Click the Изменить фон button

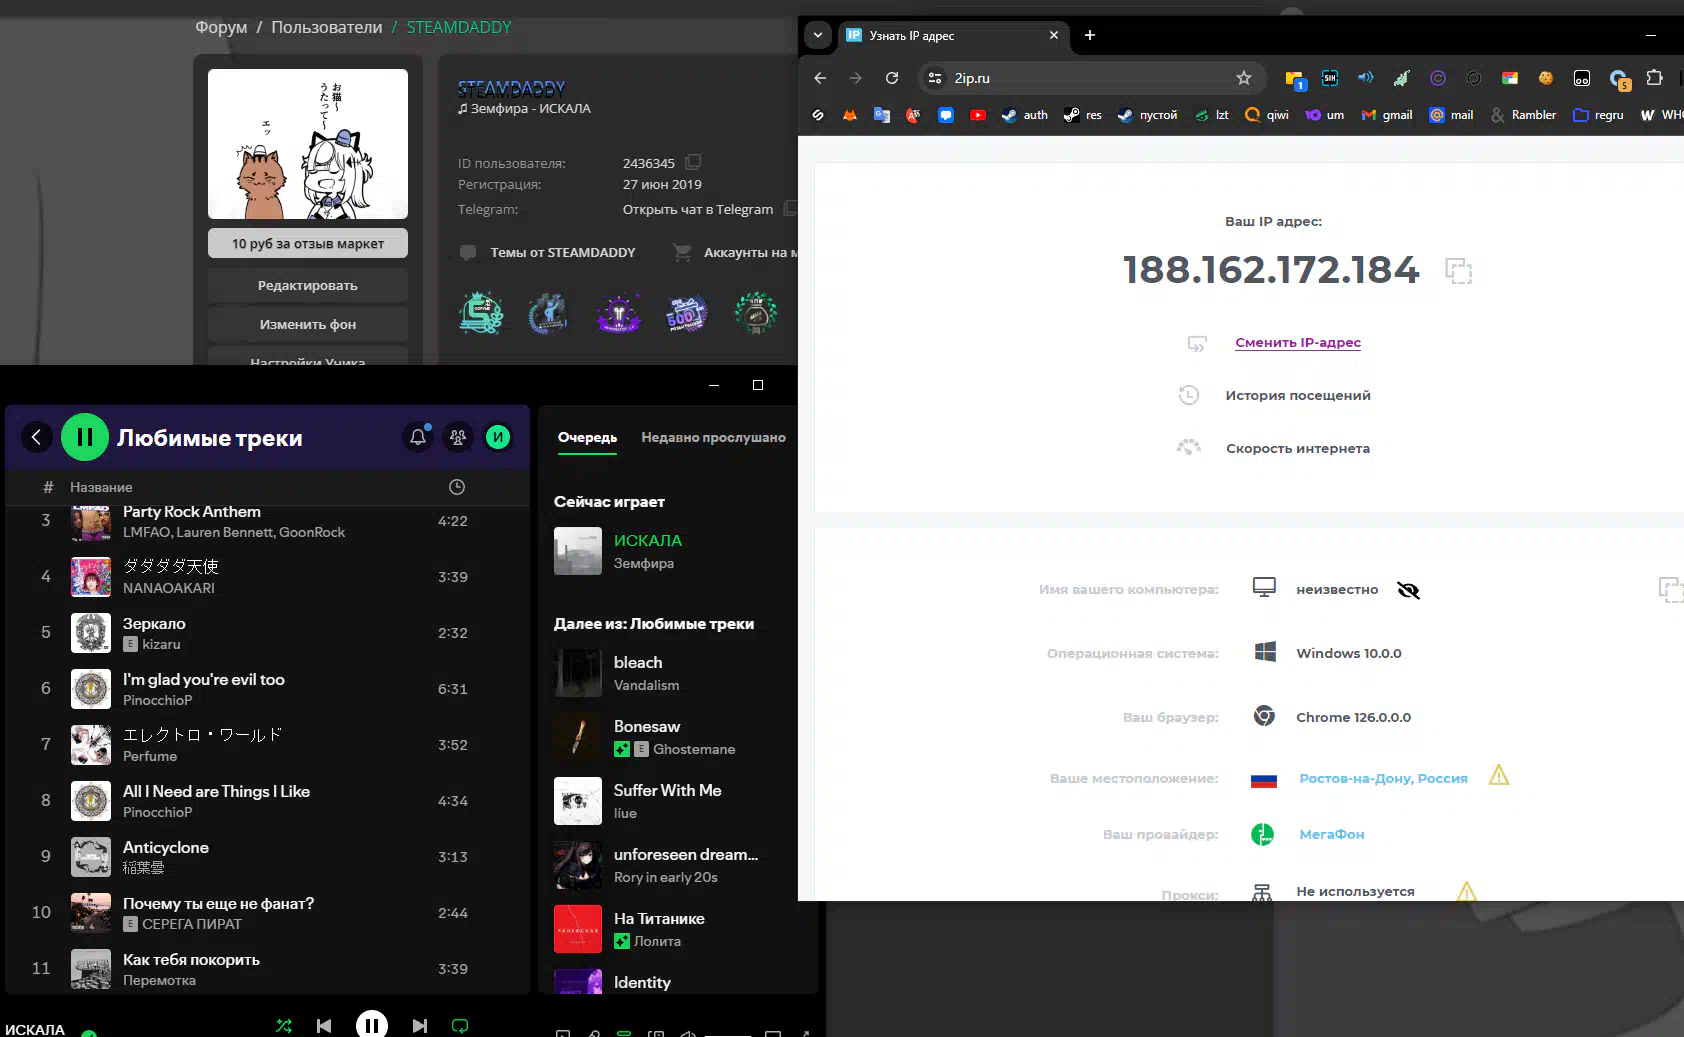coord(308,324)
